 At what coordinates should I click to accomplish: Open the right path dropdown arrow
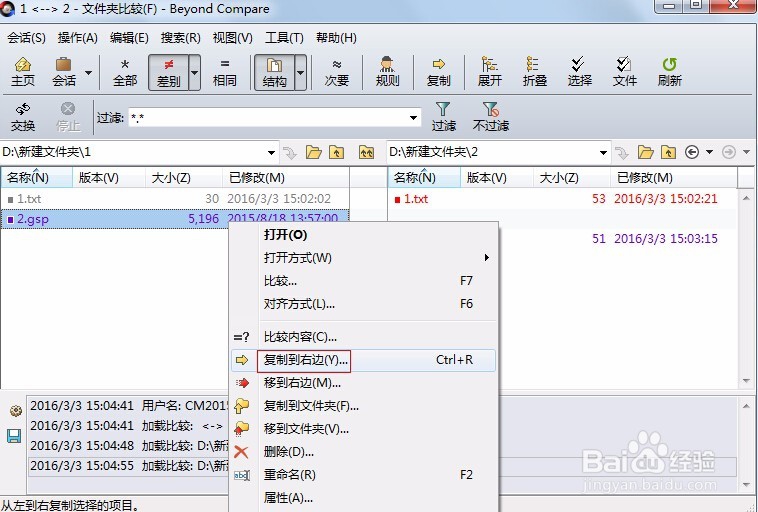pos(603,153)
